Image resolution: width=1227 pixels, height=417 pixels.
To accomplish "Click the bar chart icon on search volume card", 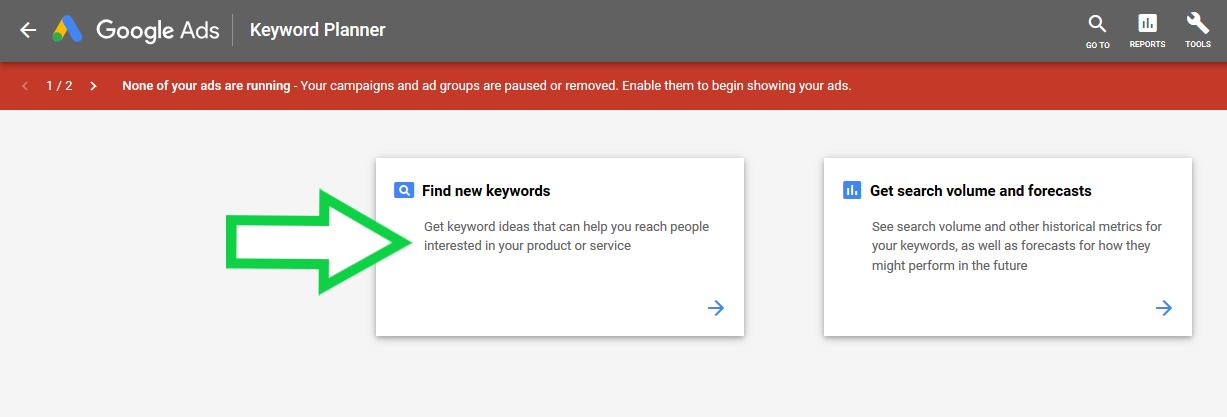I will click(x=852, y=190).
